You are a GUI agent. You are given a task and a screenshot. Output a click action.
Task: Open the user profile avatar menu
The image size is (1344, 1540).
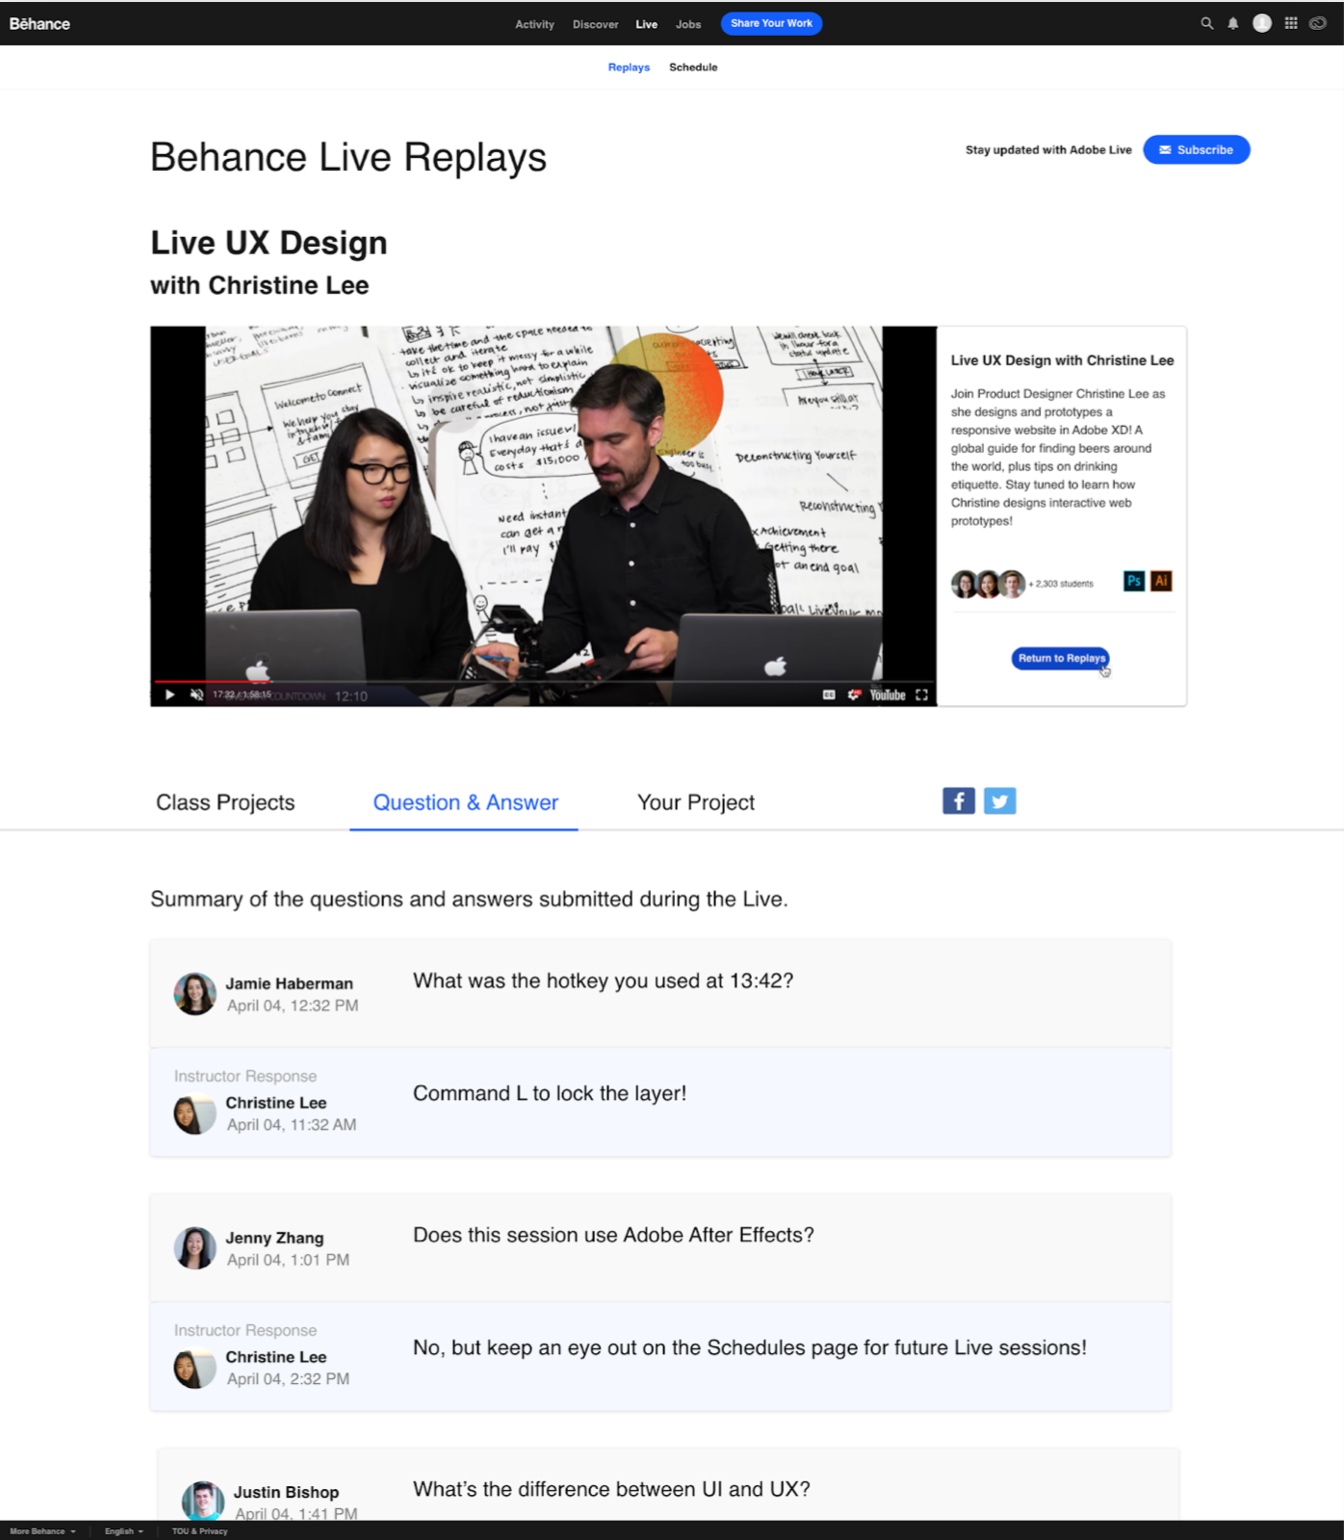pos(1262,23)
